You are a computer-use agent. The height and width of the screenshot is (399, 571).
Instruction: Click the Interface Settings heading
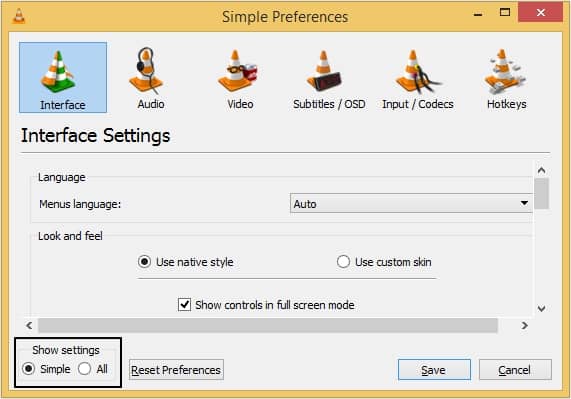(x=95, y=135)
